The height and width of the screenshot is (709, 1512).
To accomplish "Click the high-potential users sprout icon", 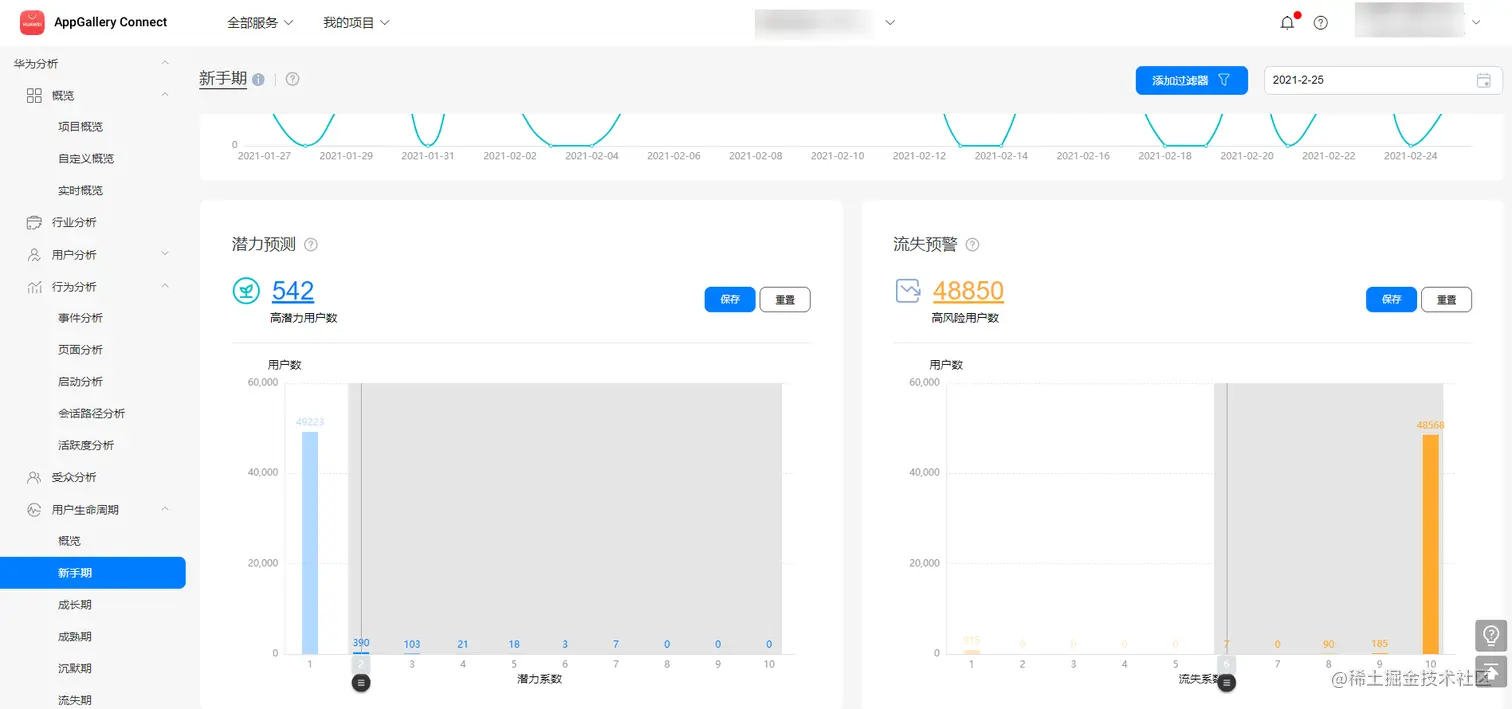I will click(246, 291).
